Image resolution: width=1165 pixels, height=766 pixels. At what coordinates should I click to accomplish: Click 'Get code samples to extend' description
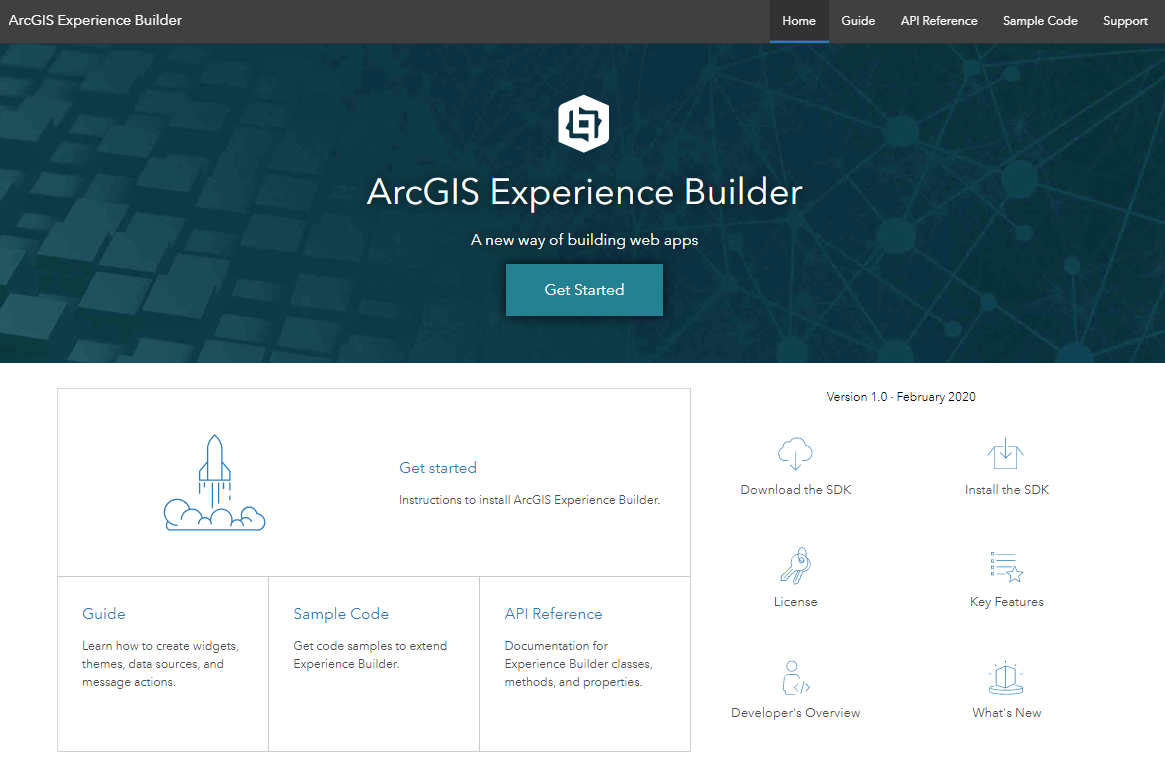tap(370, 655)
